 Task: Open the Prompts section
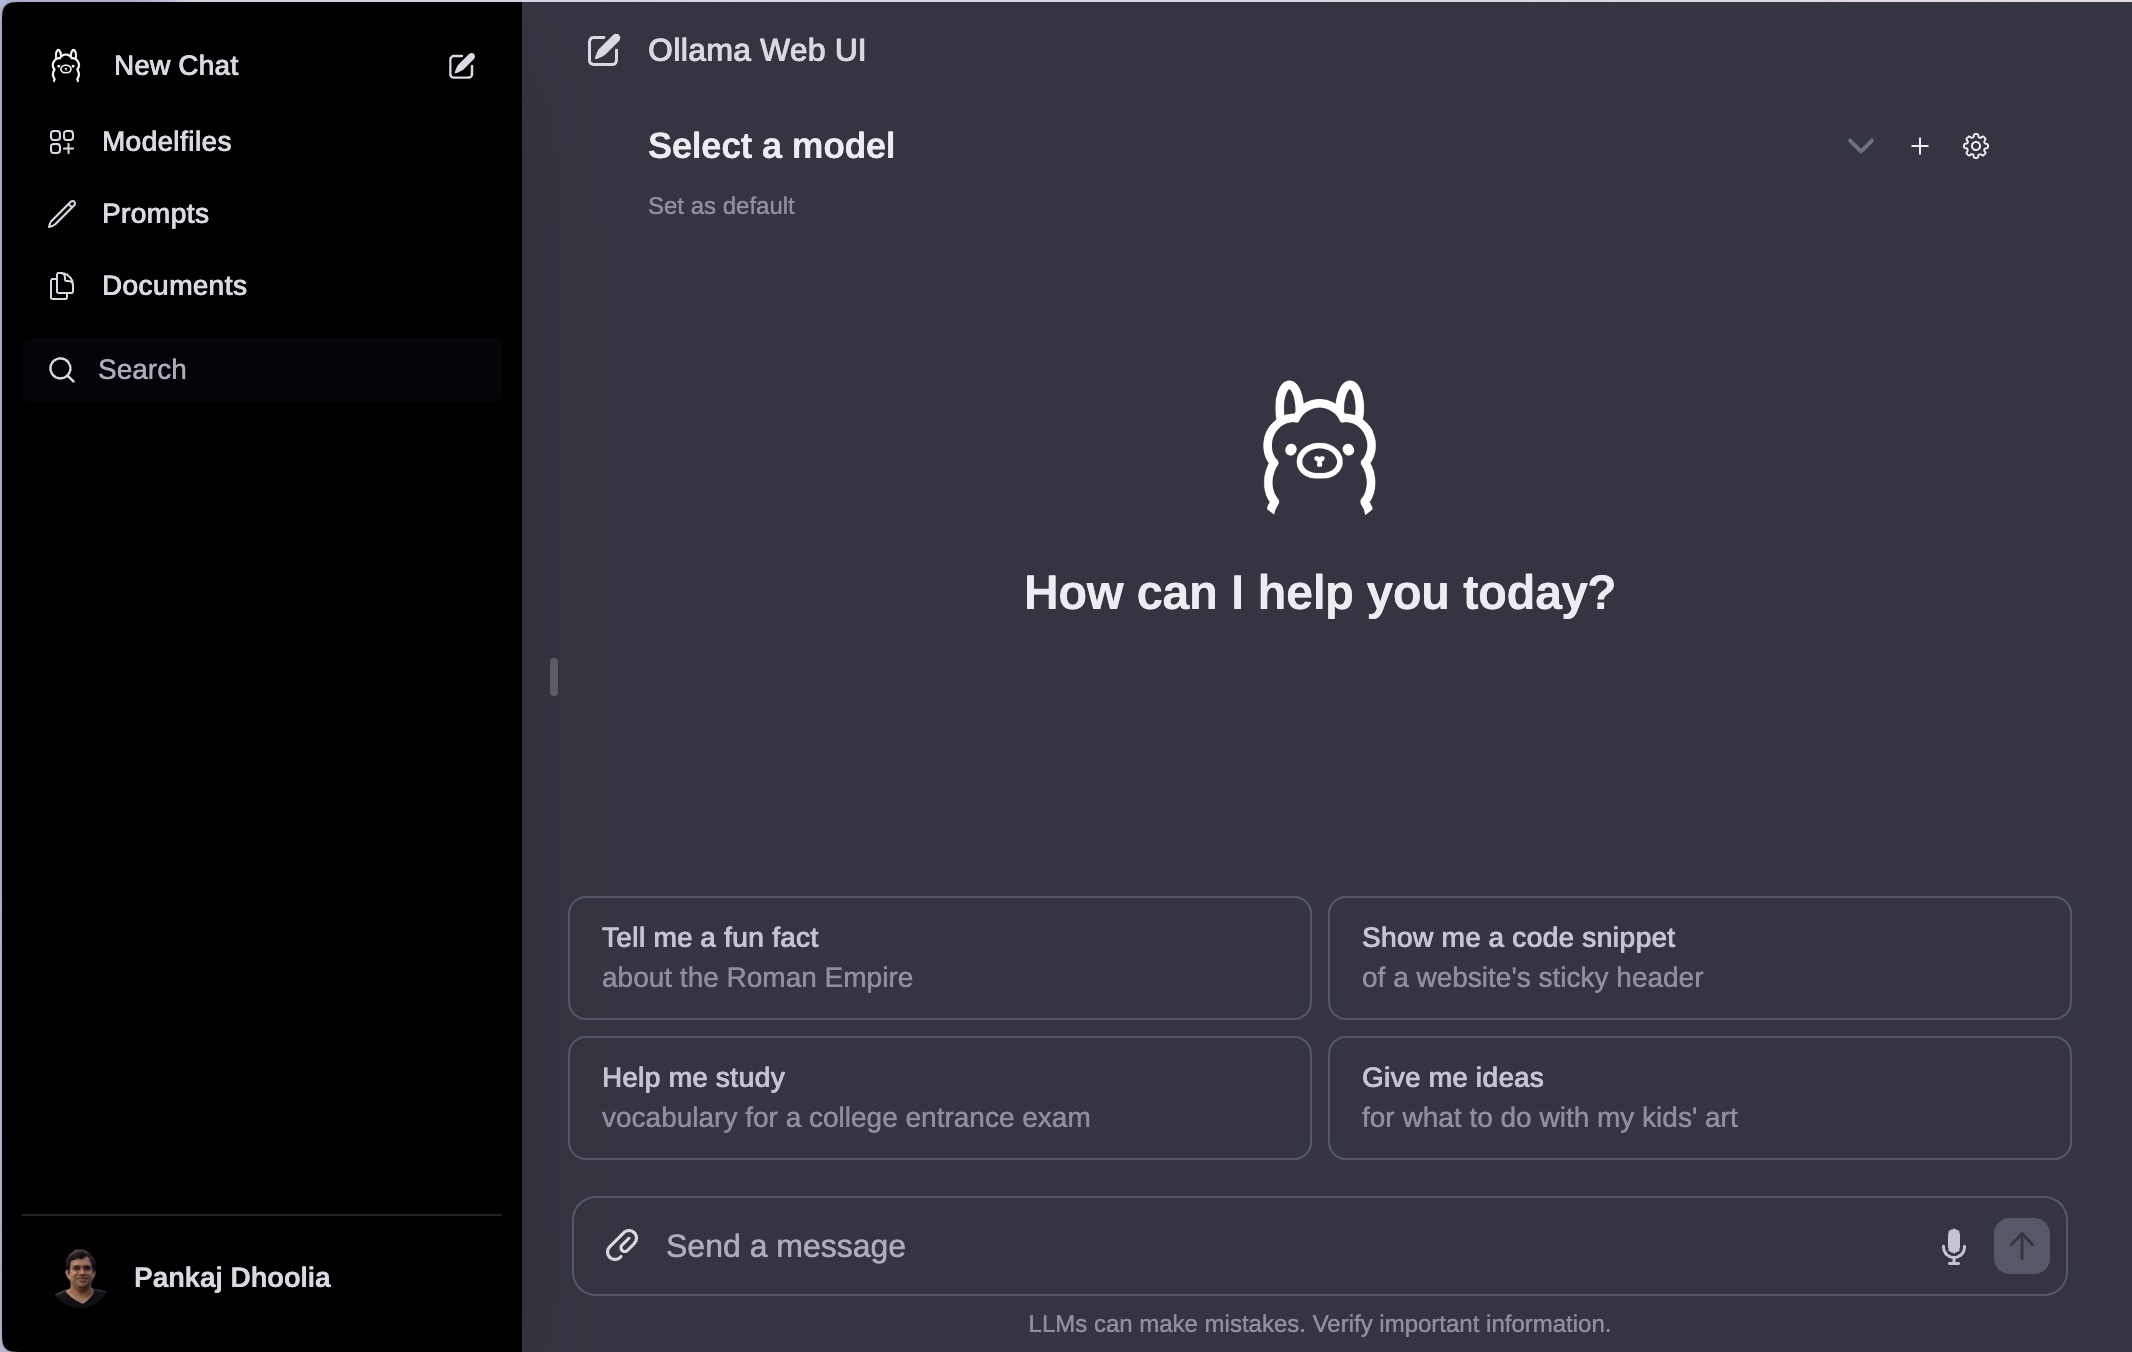click(155, 213)
